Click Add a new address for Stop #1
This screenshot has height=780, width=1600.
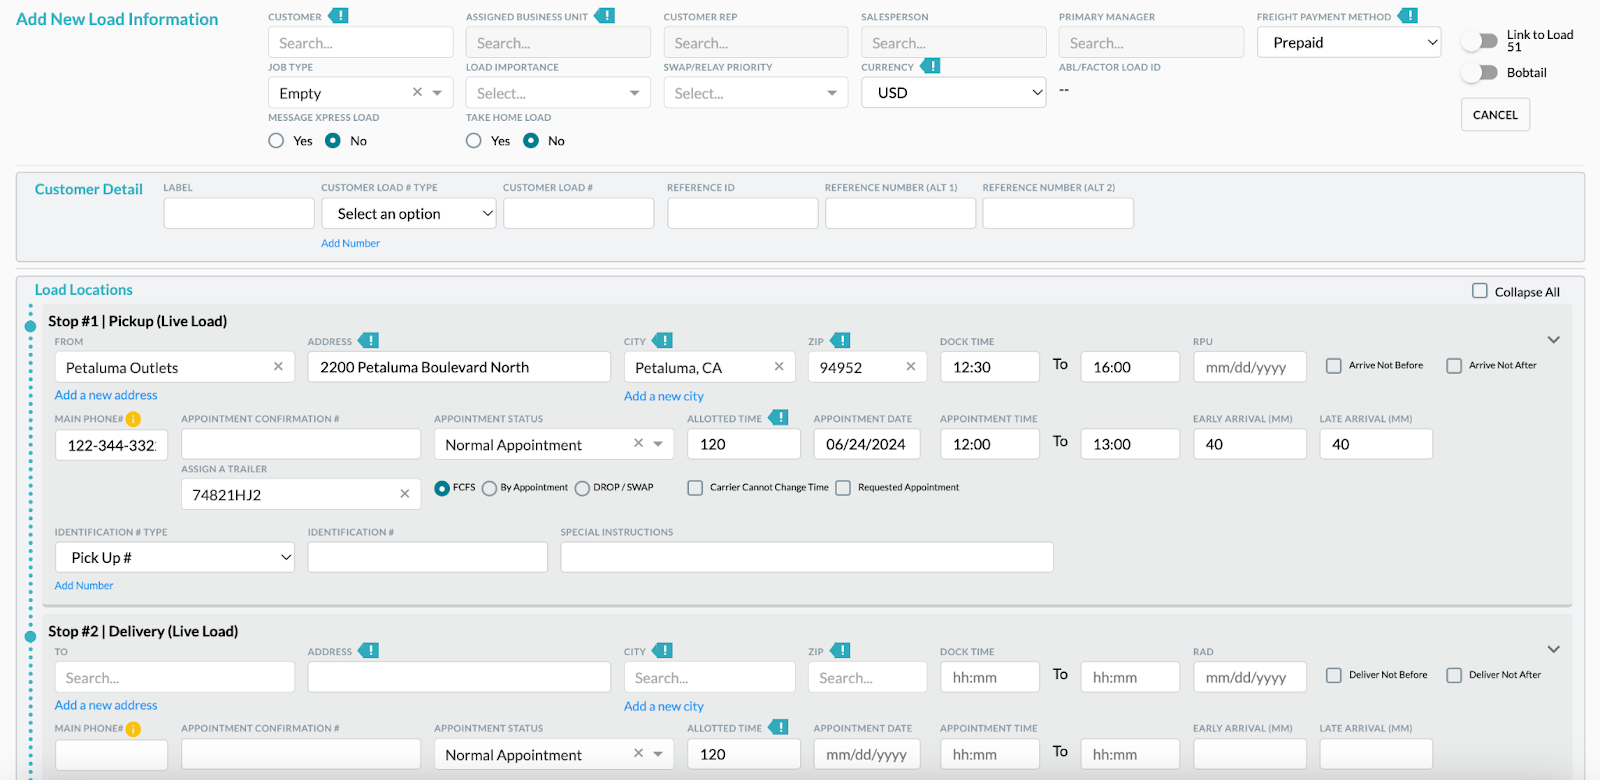(x=106, y=395)
